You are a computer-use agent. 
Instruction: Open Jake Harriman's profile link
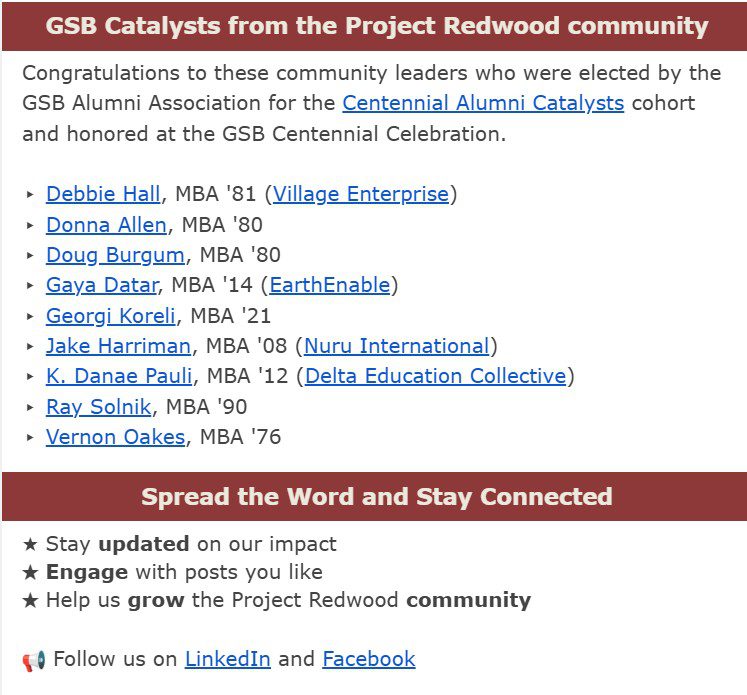click(118, 346)
